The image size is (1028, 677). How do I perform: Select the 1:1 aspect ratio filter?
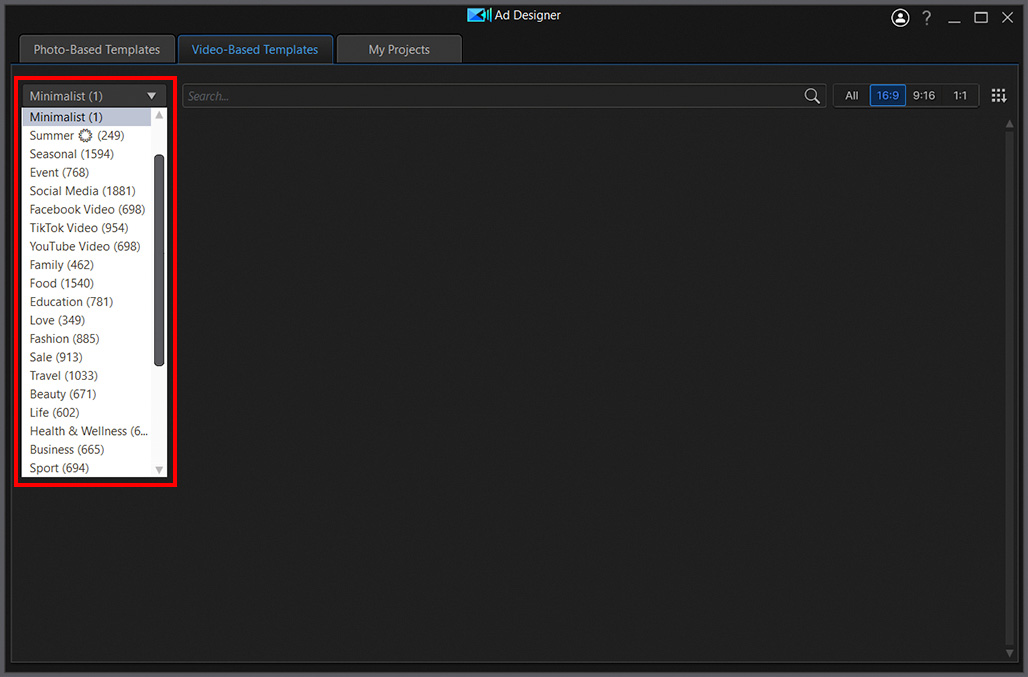click(960, 96)
